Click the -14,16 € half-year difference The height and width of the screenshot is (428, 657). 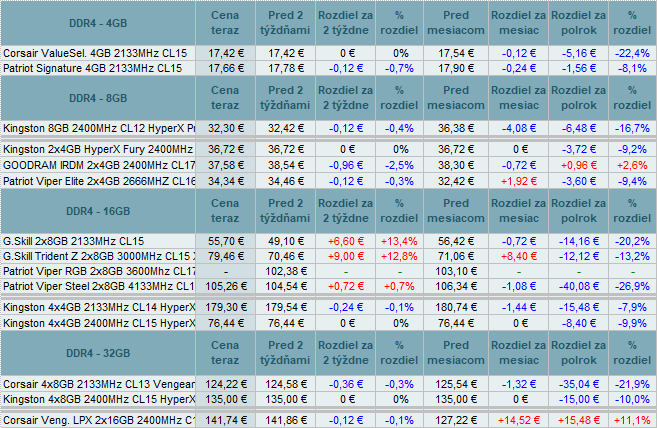[578, 241]
